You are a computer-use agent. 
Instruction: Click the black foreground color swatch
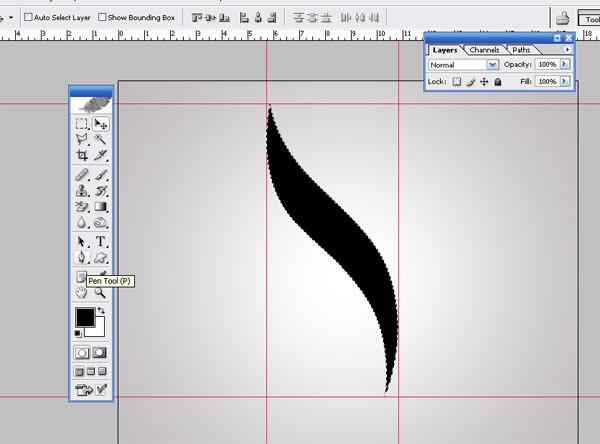pyautogui.click(x=85, y=317)
